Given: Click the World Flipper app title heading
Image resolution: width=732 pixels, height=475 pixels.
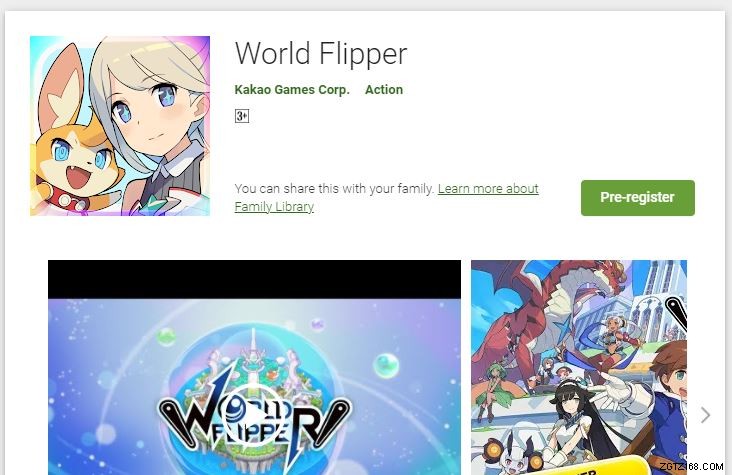Looking at the screenshot, I should (x=321, y=53).
